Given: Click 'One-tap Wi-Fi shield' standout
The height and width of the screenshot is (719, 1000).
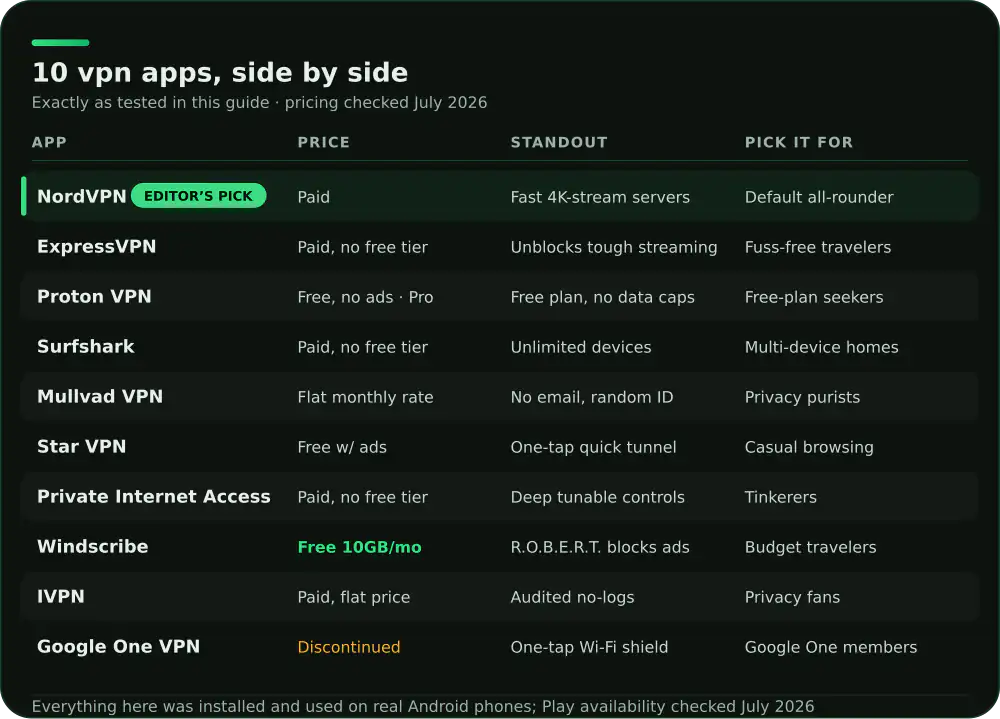Looking at the screenshot, I should point(589,647).
